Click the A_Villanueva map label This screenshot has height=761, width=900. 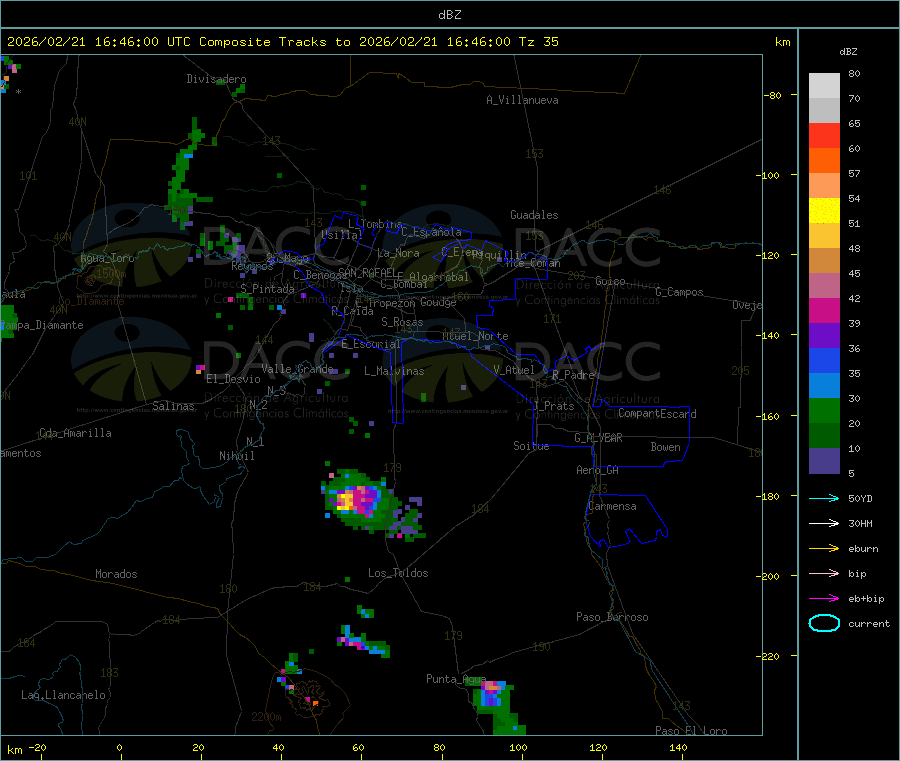coord(522,100)
